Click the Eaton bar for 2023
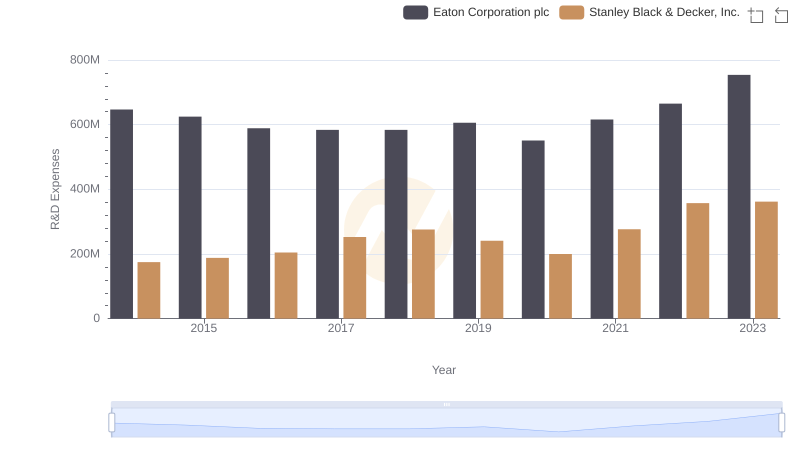The image size is (800, 461). click(x=739, y=196)
